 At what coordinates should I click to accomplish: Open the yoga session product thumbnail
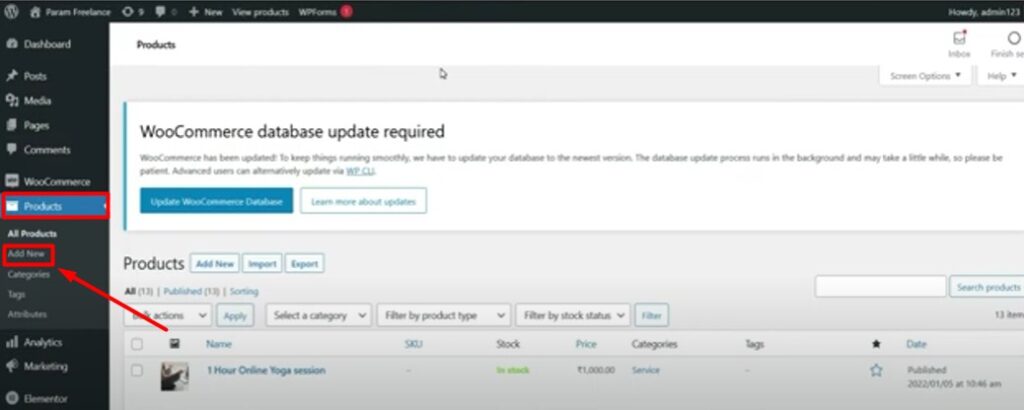pyautogui.click(x=175, y=377)
